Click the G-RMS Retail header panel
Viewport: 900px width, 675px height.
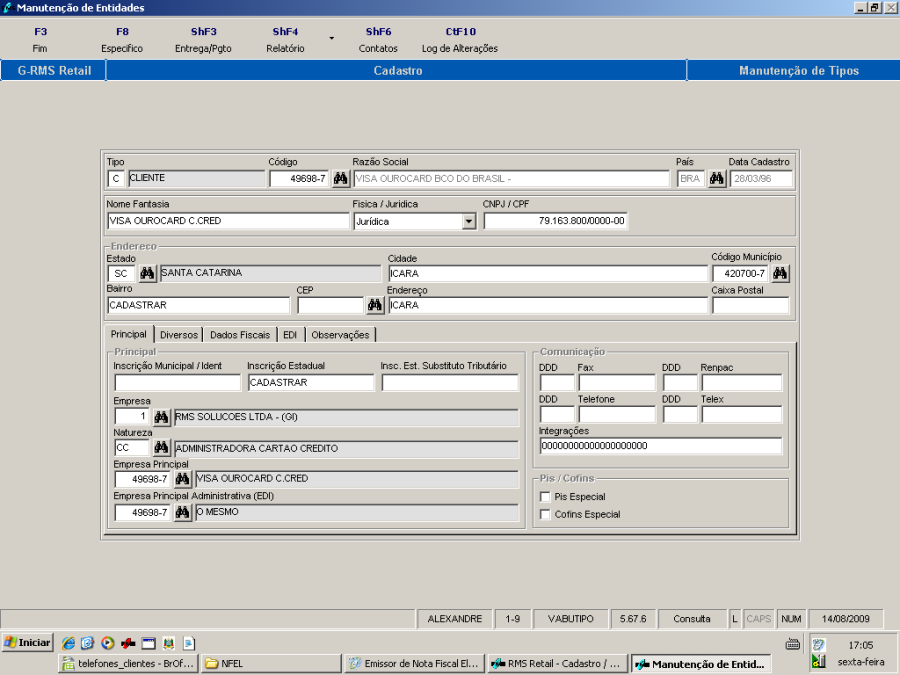click(54, 71)
